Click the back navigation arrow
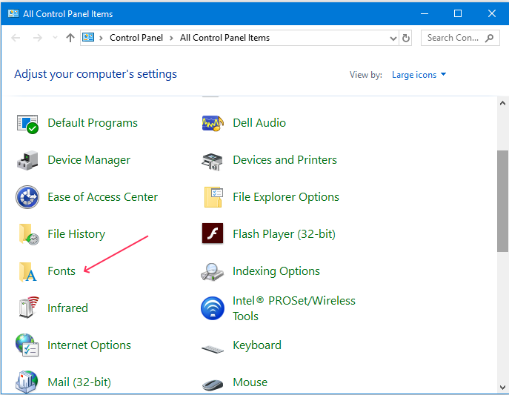Screen dimensions: 509x395 coord(16,38)
